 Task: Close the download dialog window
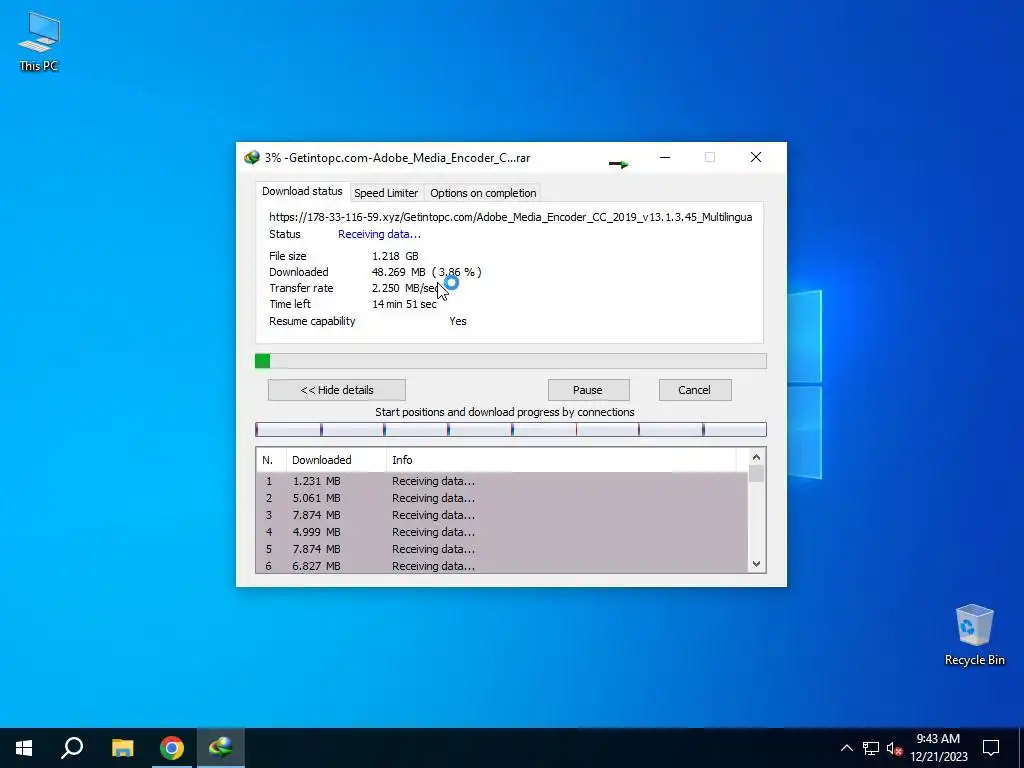[756, 157]
